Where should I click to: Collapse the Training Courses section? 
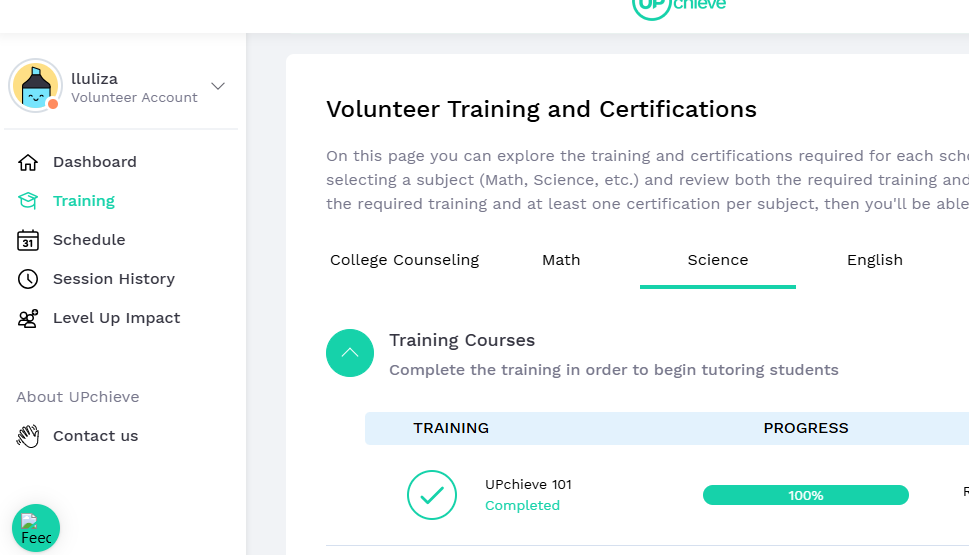pos(350,354)
